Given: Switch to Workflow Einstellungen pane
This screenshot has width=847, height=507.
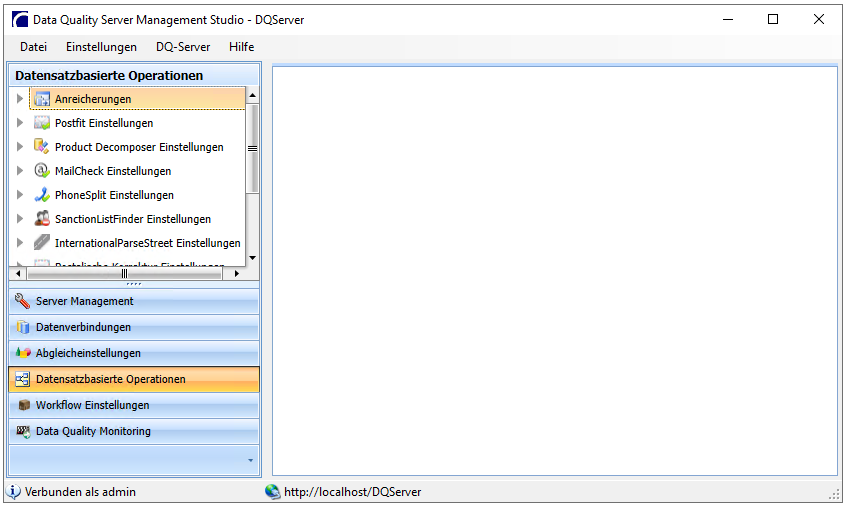Looking at the screenshot, I should (x=134, y=405).
